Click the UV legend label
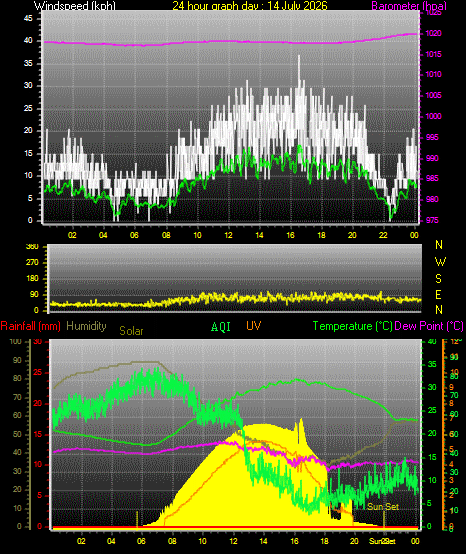Image resolution: width=466 pixels, height=554 pixels. (254, 326)
